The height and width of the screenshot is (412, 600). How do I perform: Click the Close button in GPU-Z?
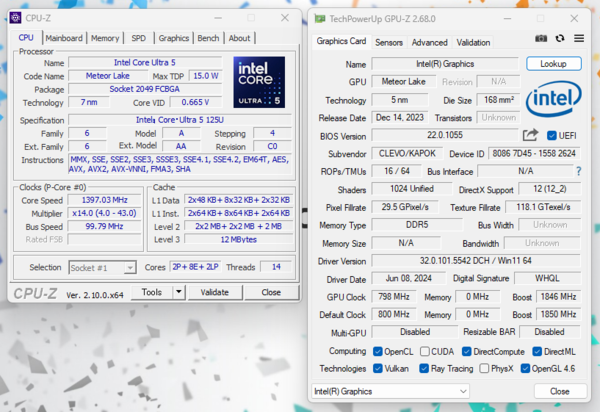(560, 391)
